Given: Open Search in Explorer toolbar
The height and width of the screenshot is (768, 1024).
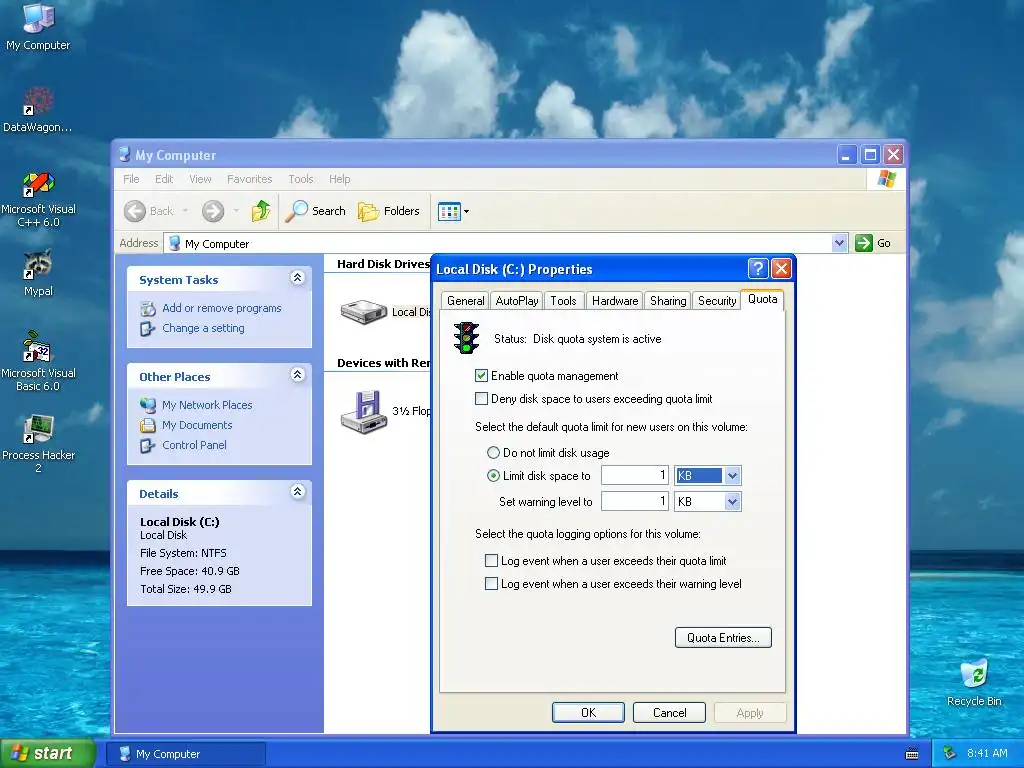Looking at the screenshot, I should tap(315, 211).
